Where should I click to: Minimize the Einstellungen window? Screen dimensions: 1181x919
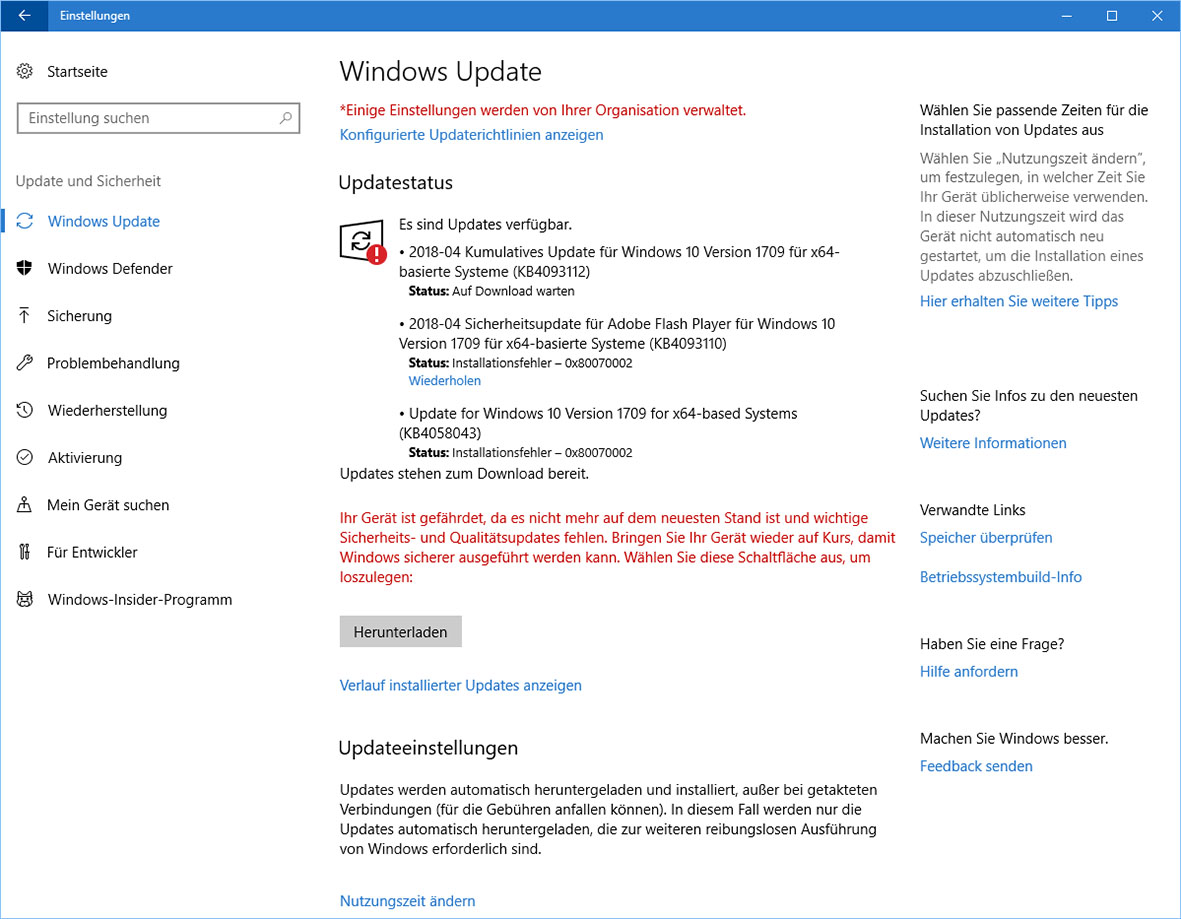point(1067,15)
